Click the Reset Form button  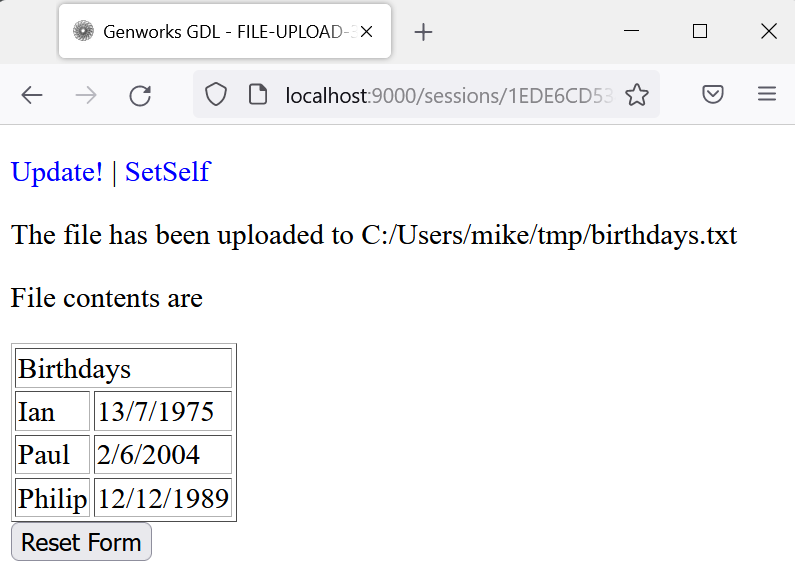point(81,542)
